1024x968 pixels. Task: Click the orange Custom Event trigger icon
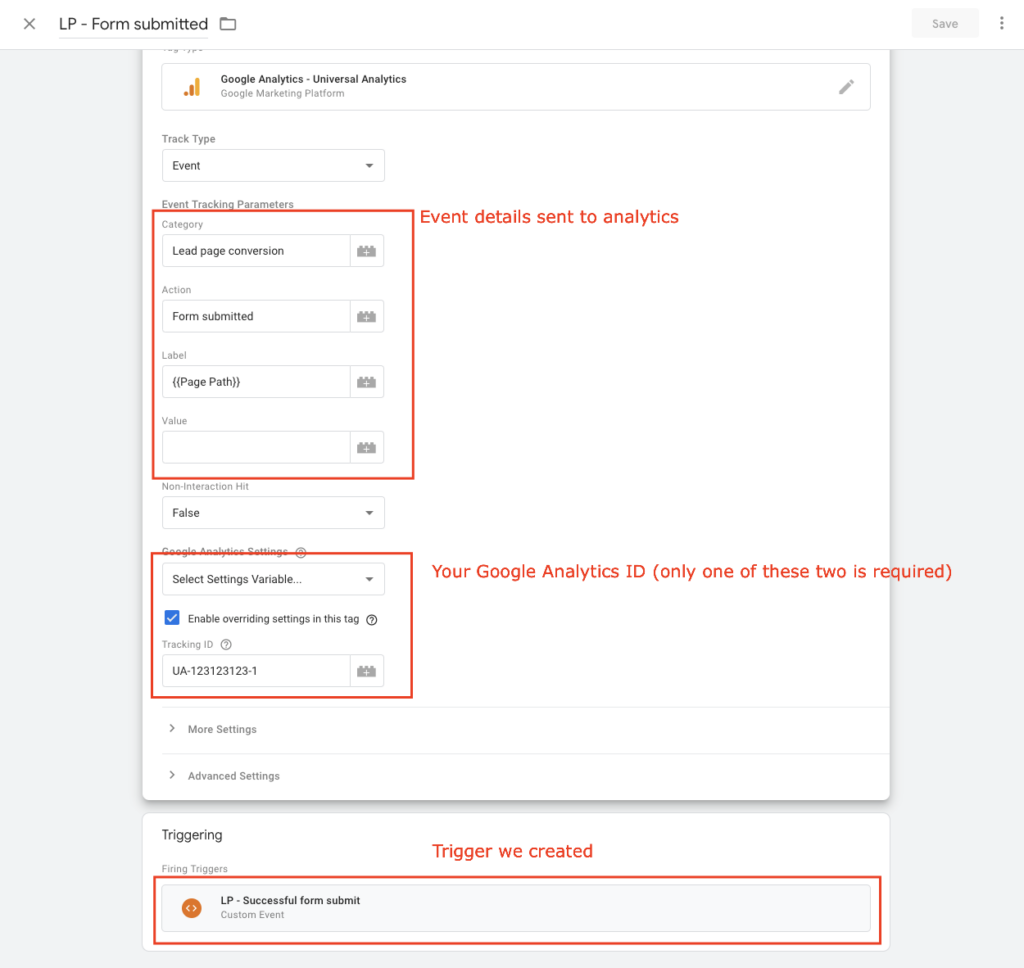[x=191, y=908]
